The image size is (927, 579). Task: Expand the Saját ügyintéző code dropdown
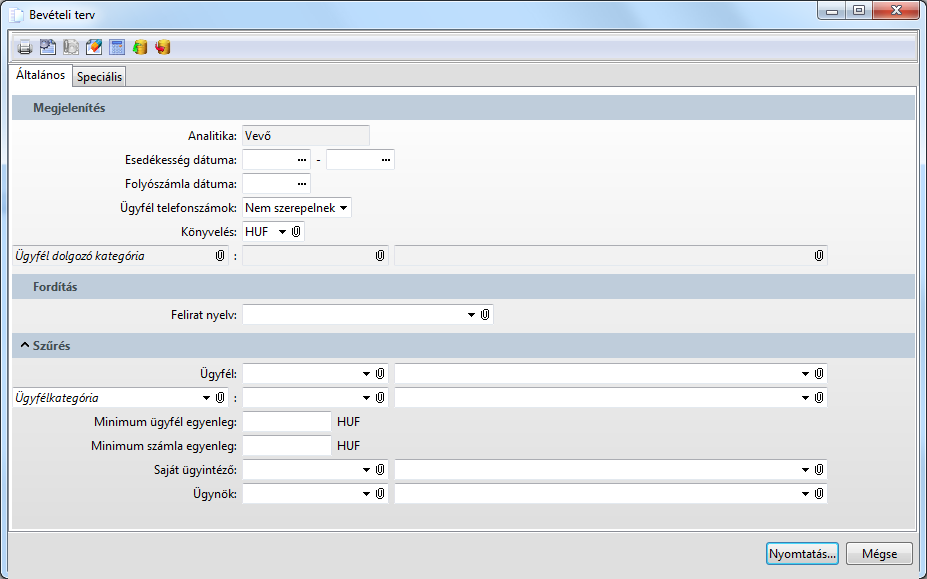pyautogui.click(x=366, y=470)
